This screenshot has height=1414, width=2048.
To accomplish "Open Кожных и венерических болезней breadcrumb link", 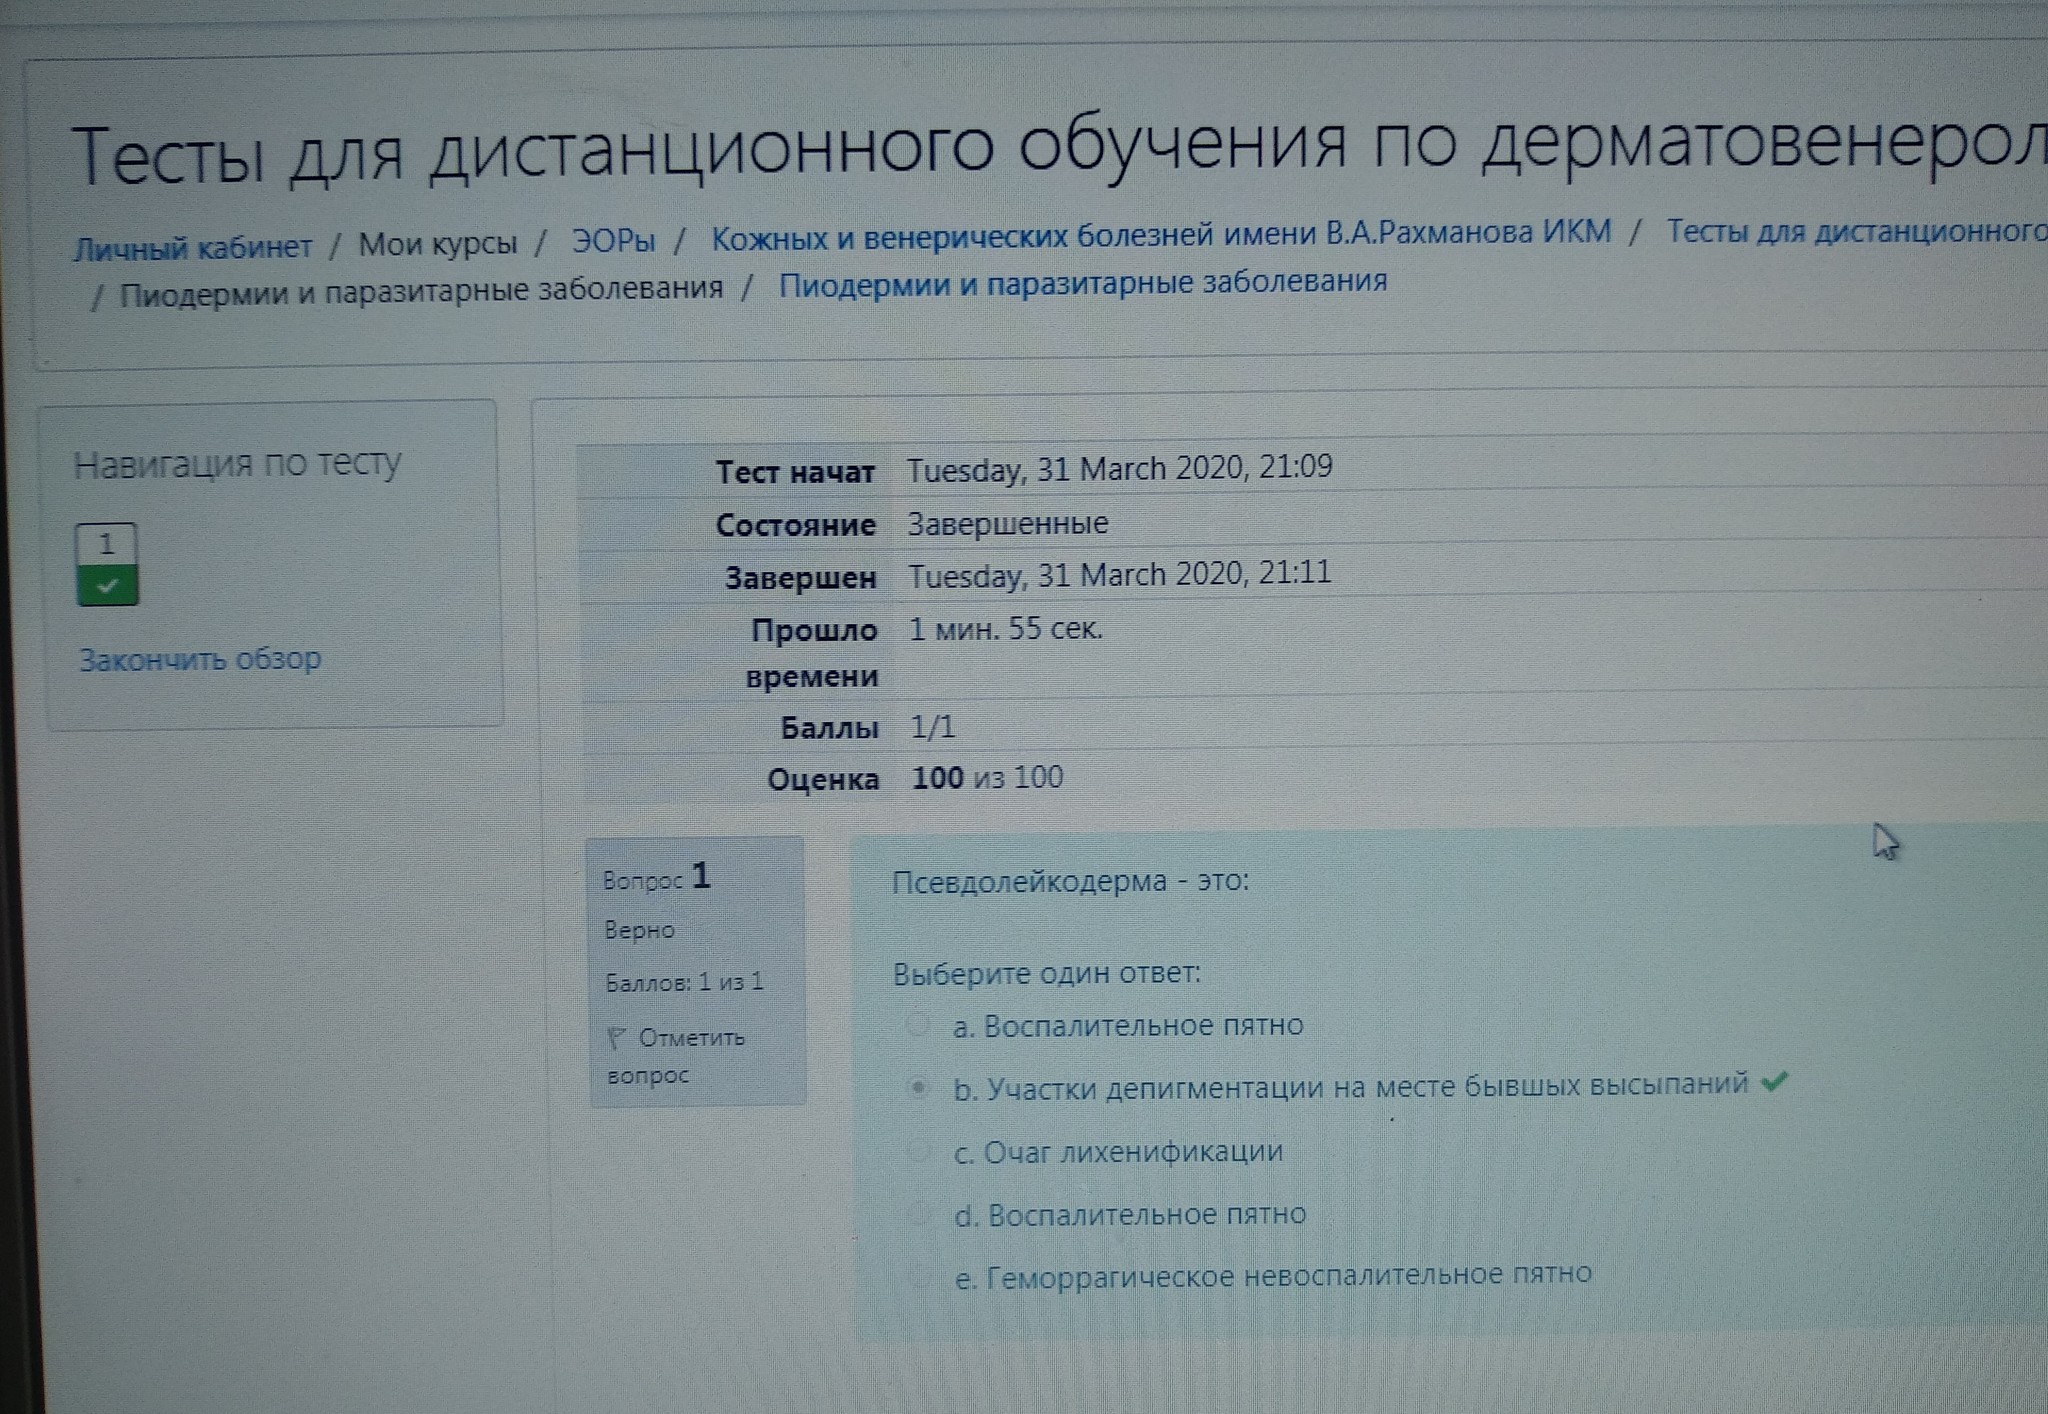I will 1161,235.
